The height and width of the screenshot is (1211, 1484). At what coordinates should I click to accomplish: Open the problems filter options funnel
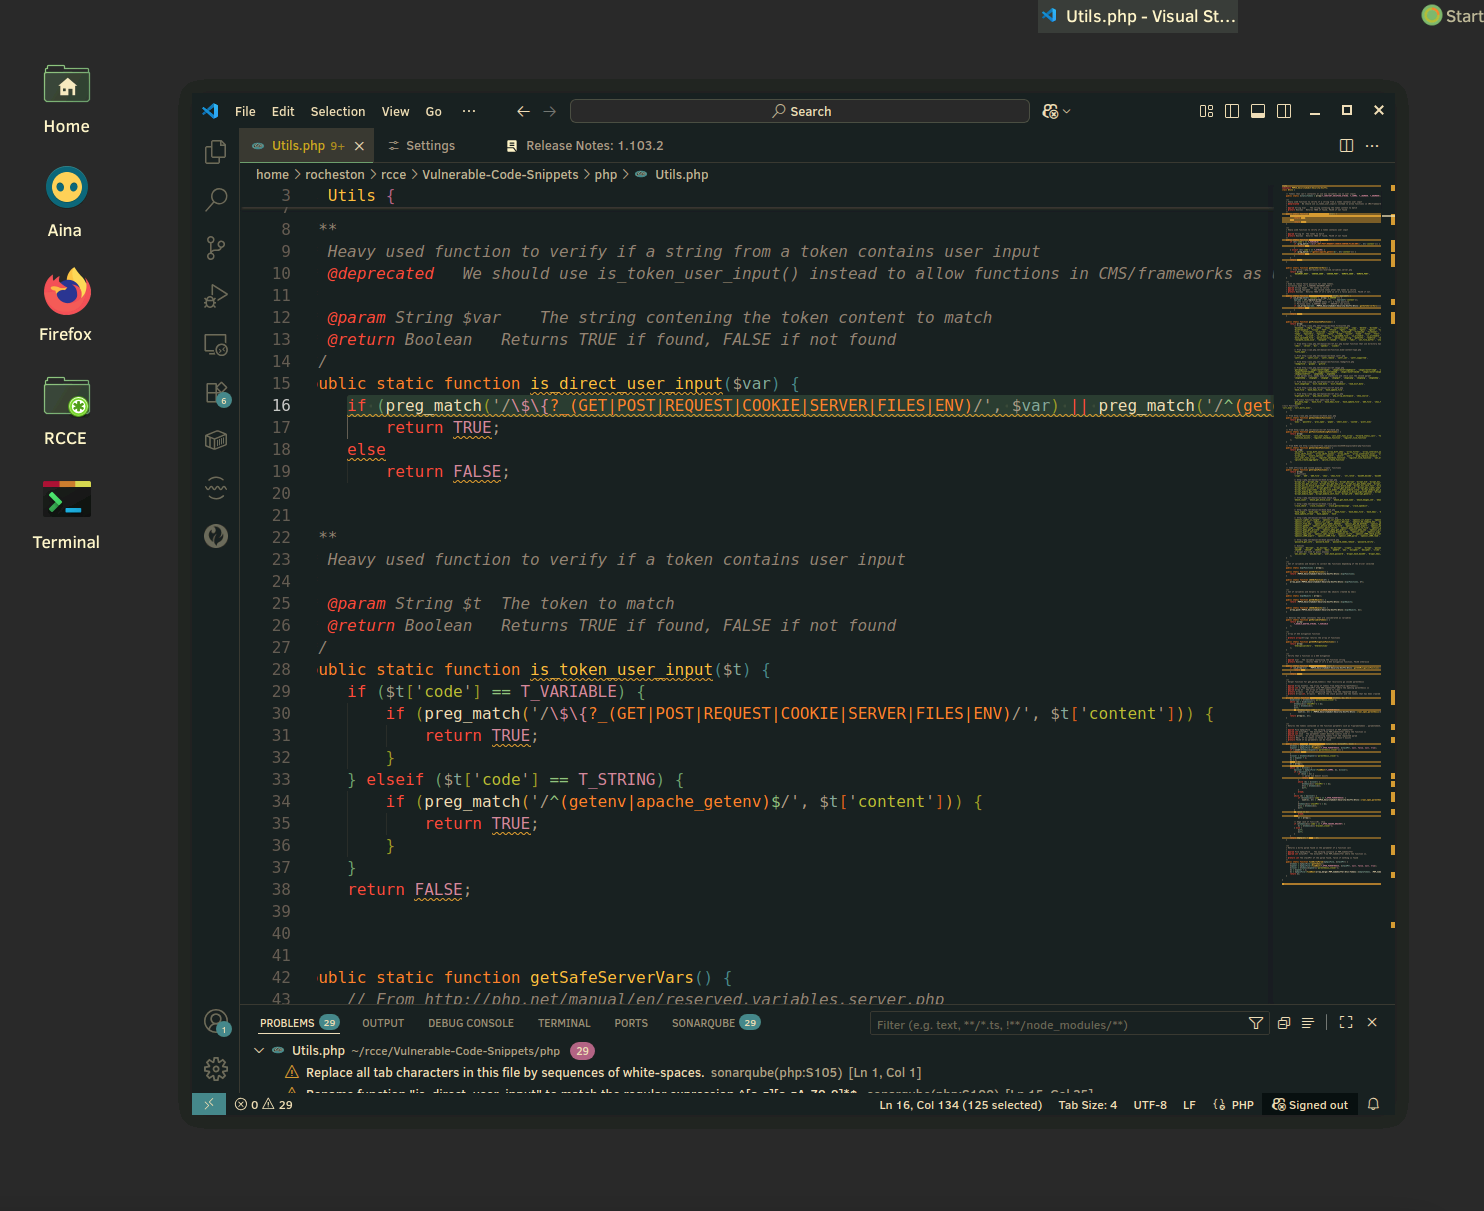click(1256, 1023)
